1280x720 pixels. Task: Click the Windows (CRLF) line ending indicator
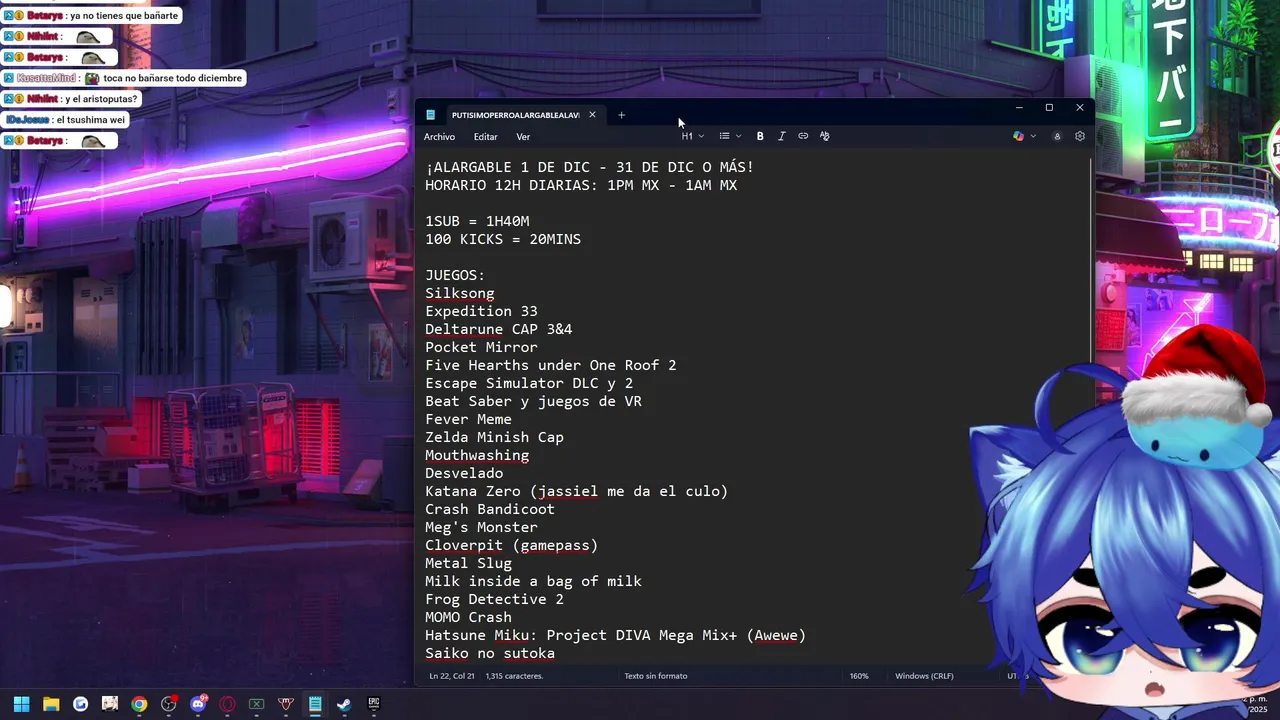point(924,676)
